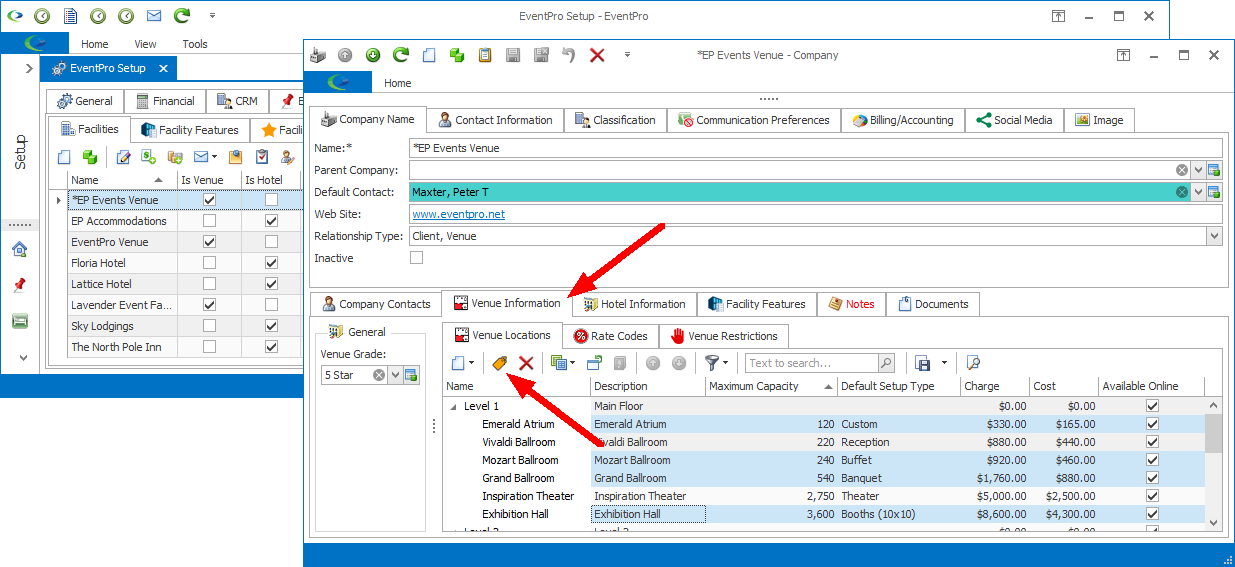Click the undo arrow in Company window toolbar
Viewport: 1235px width, 567px height.
[568, 55]
